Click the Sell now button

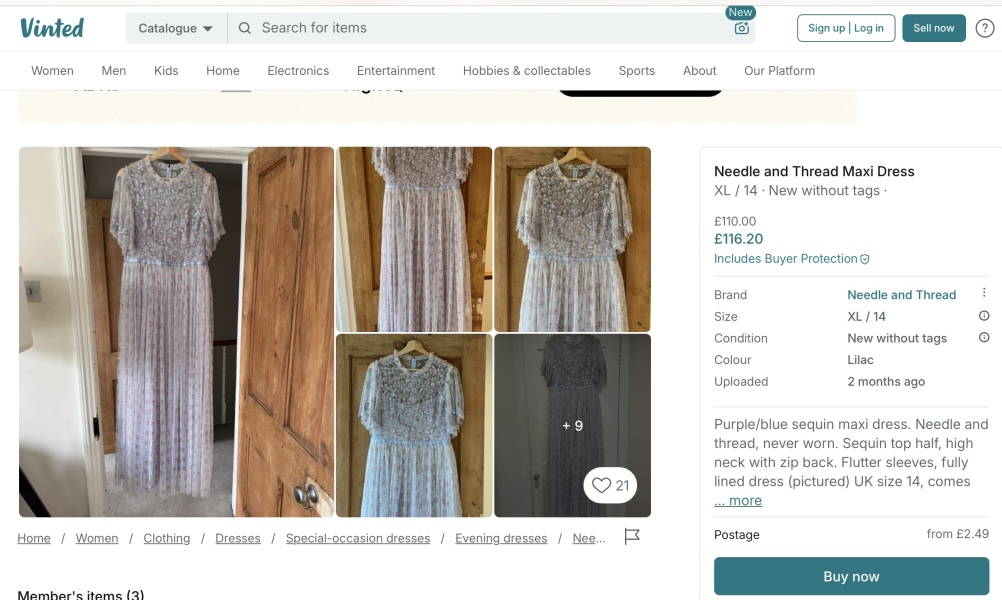(x=933, y=28)
